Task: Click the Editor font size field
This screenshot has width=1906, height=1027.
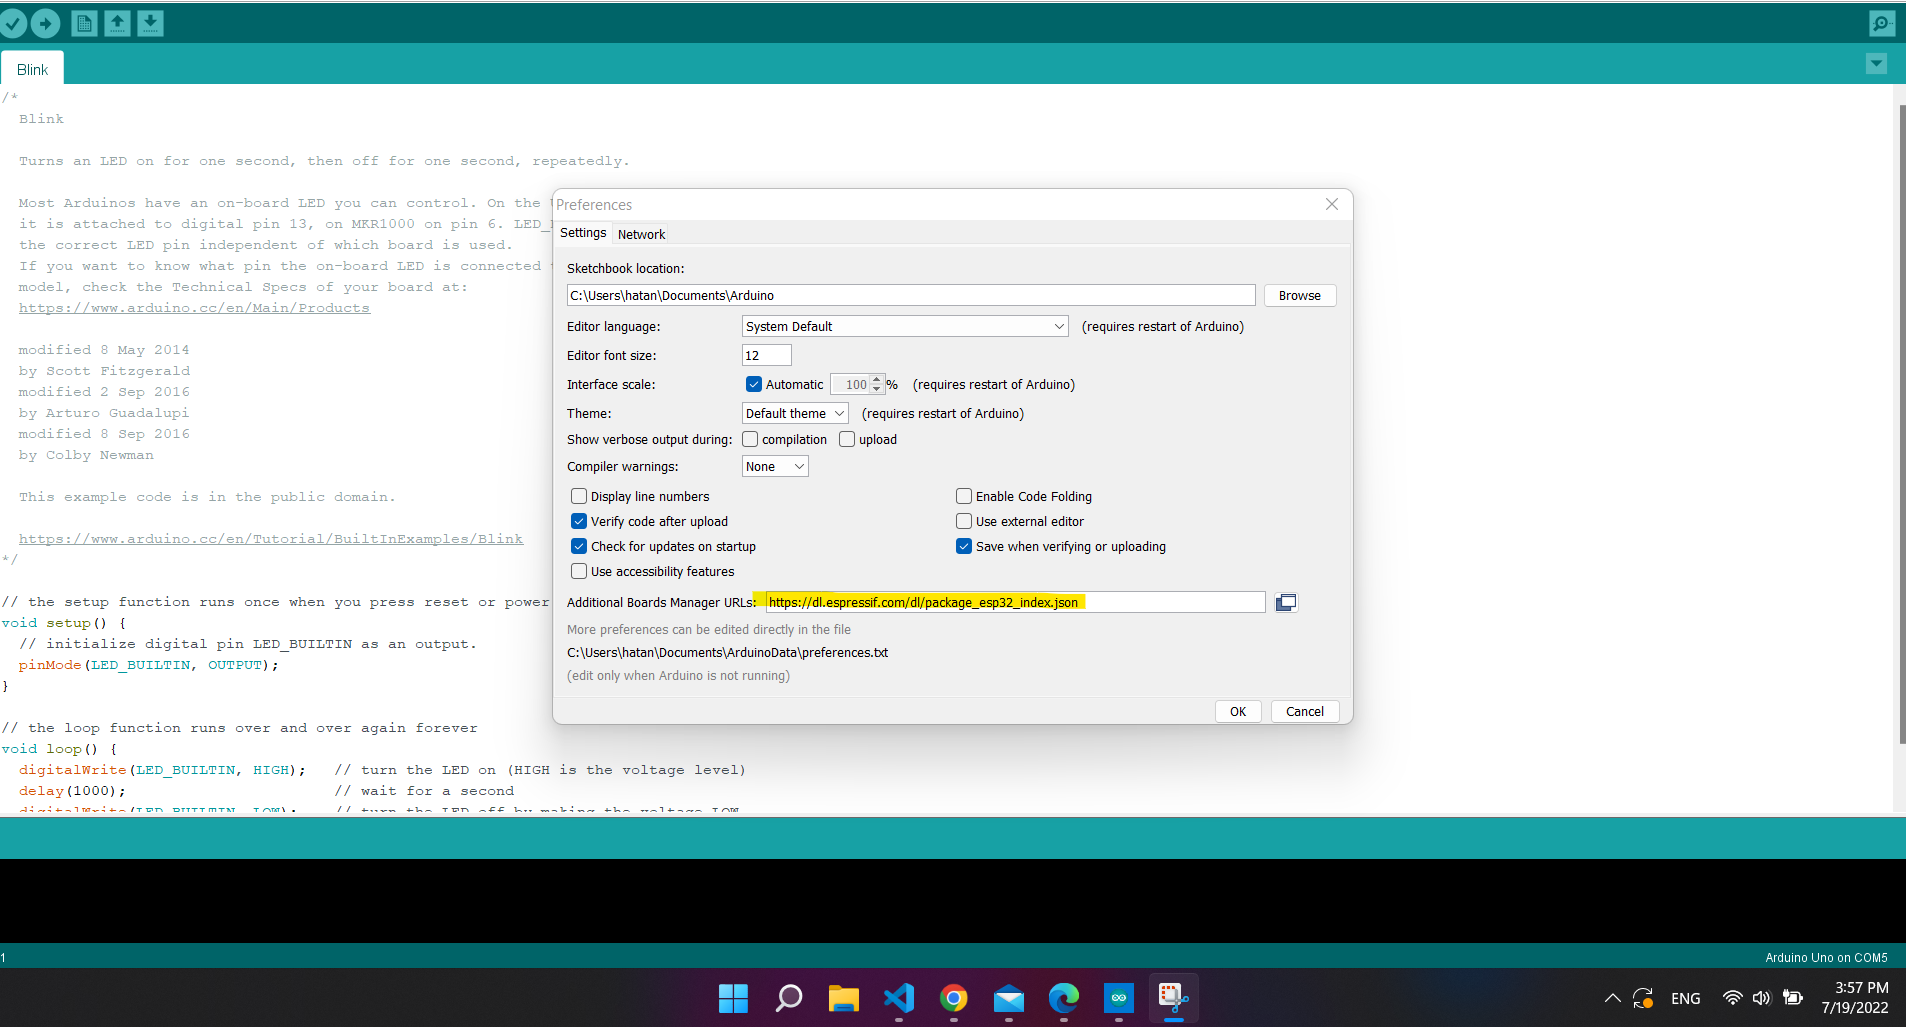Action: point(767,355)
